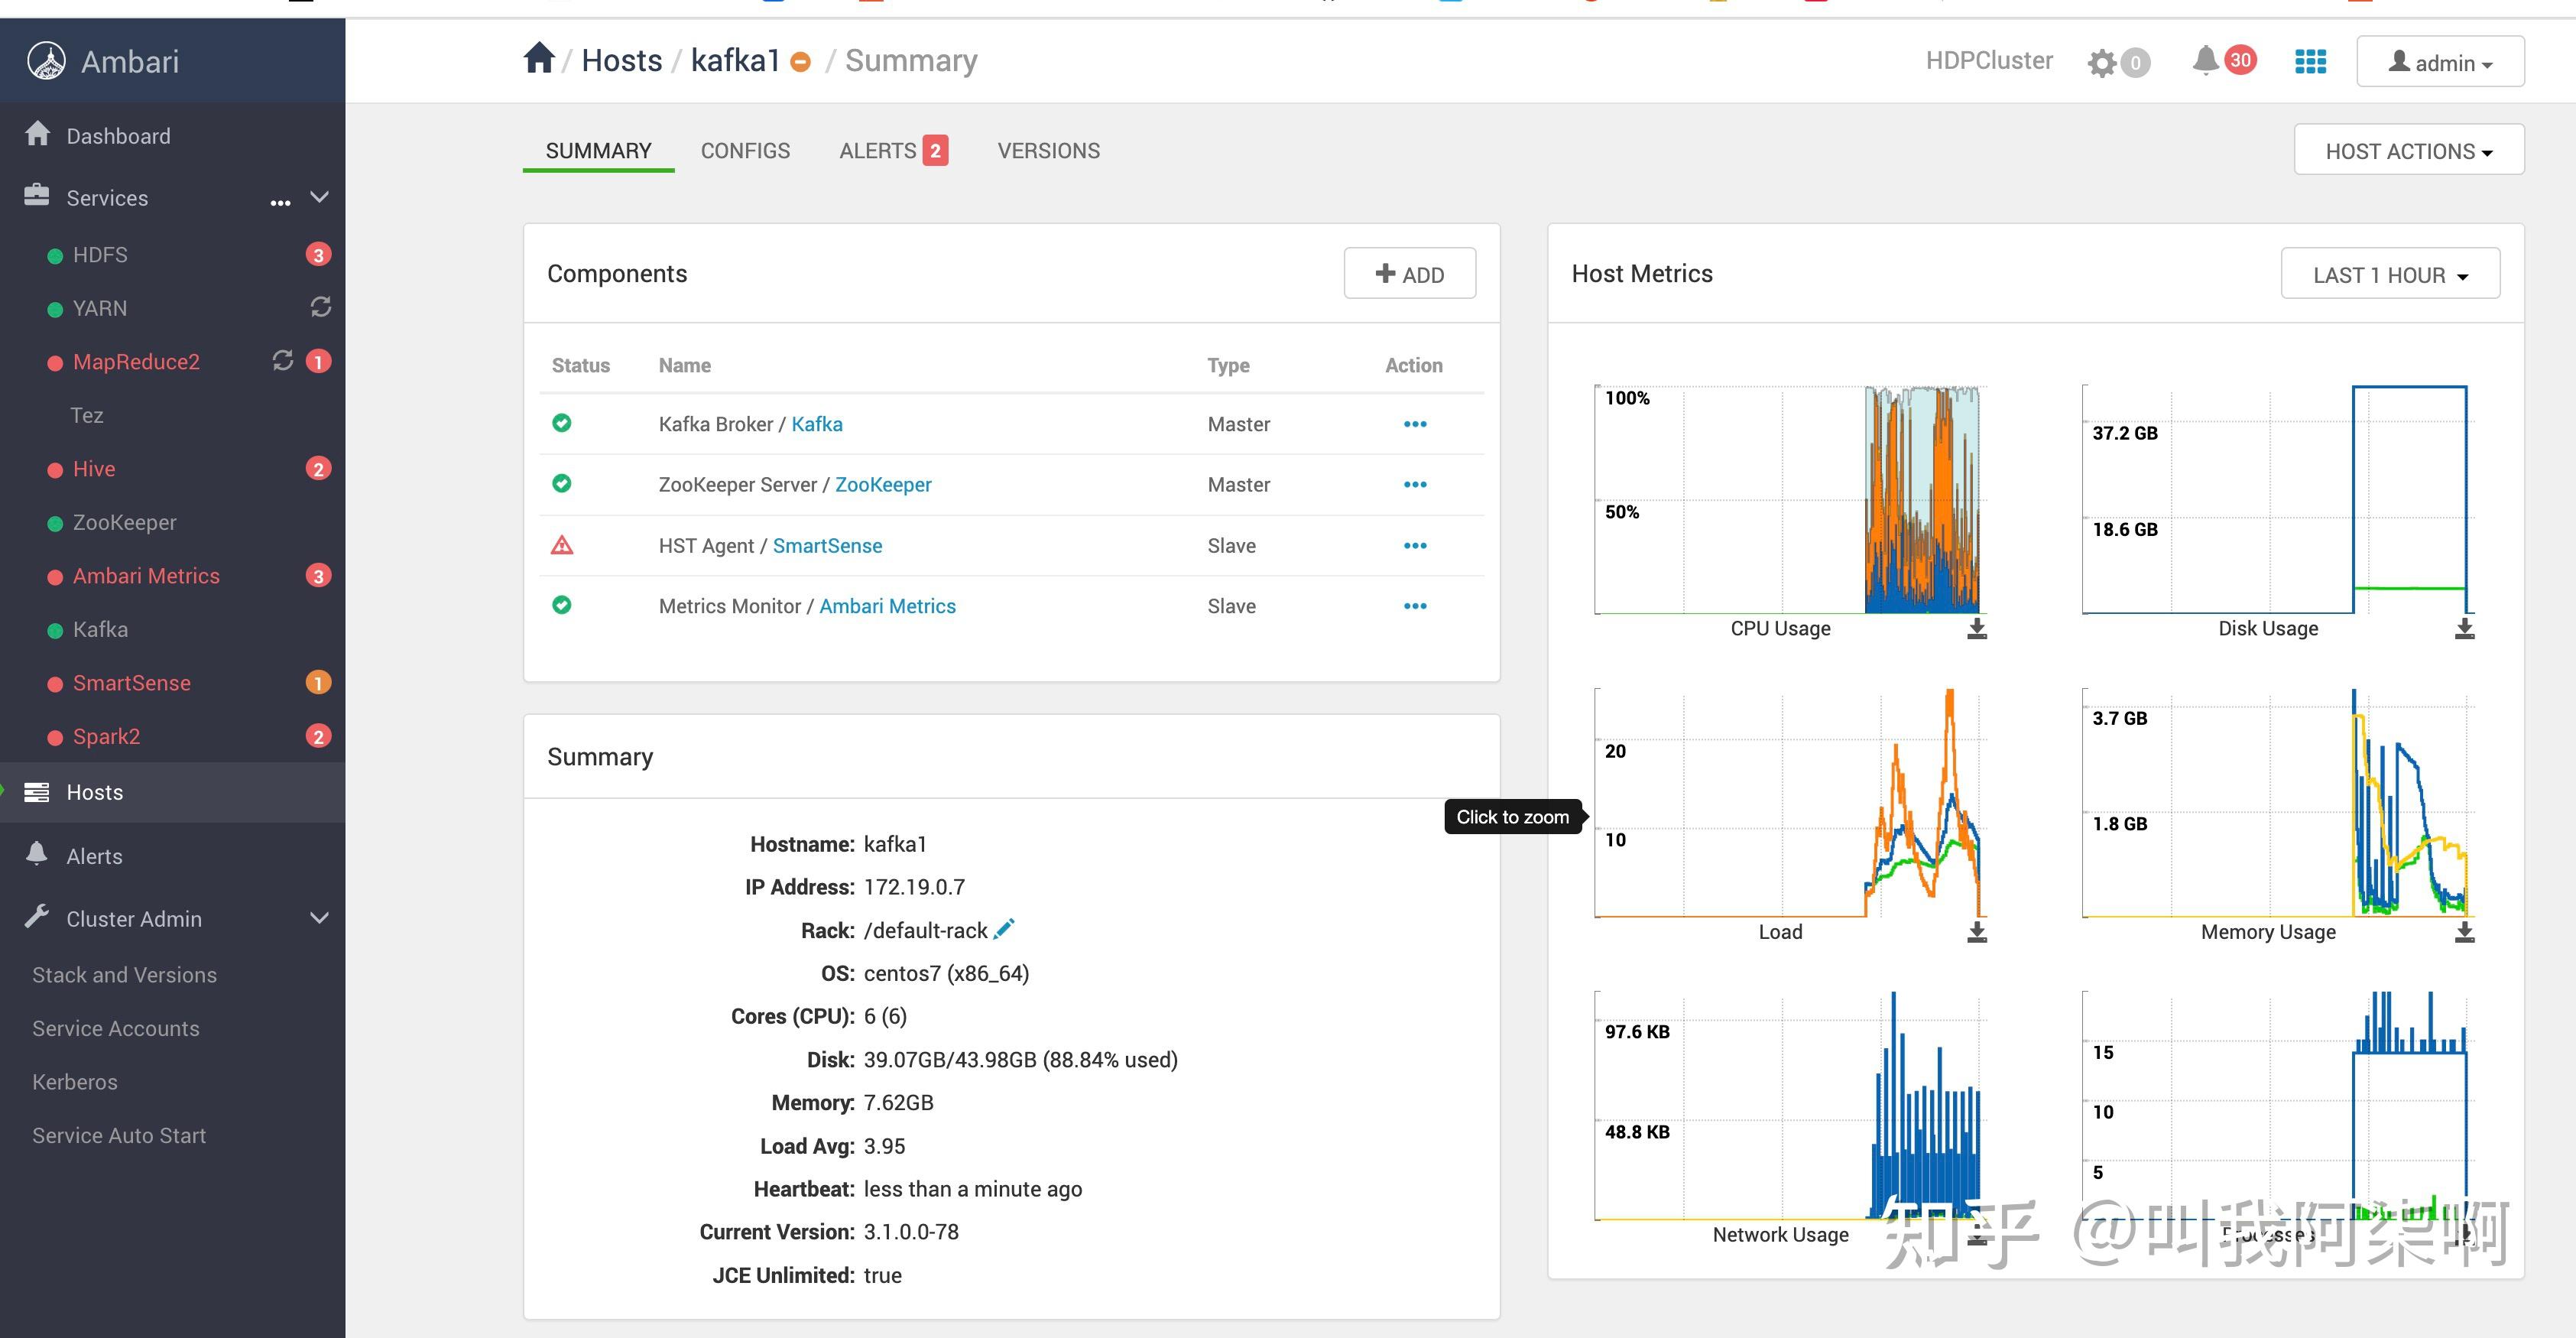Open Service Auto Start page

(x=119, y=1135)
